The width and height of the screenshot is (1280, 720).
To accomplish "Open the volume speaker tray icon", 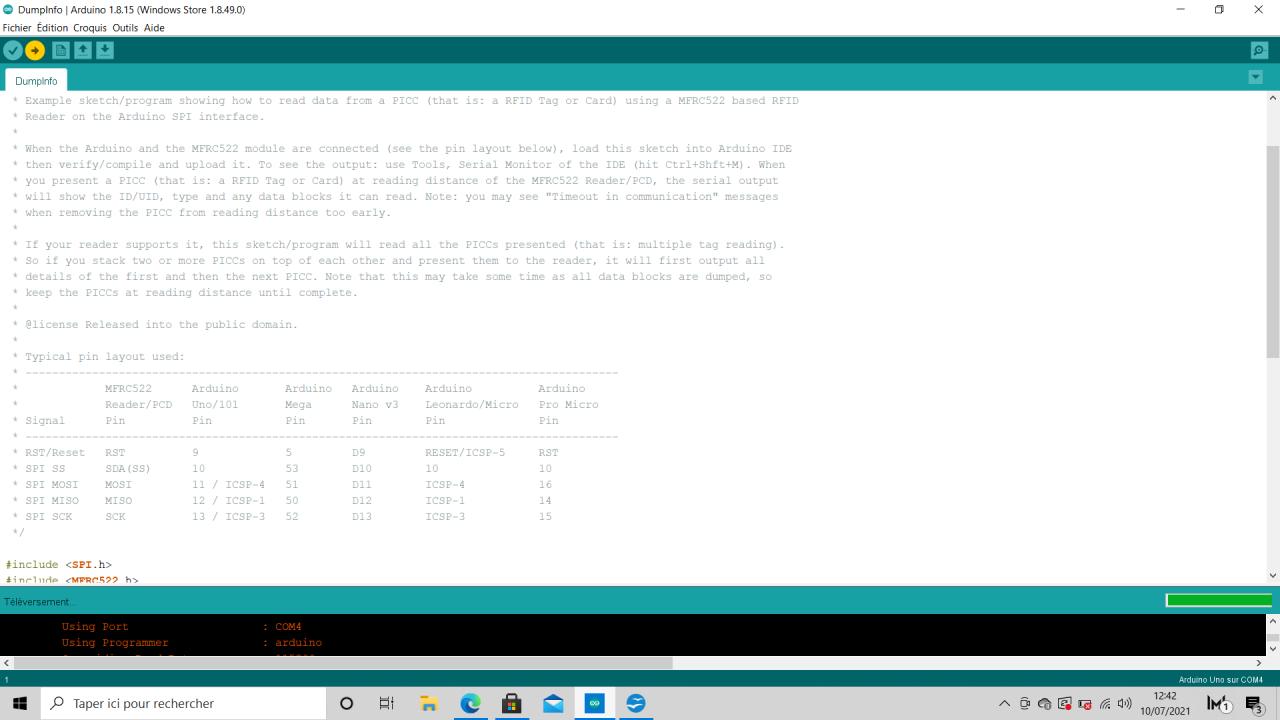I will [x=1125, y=704].
